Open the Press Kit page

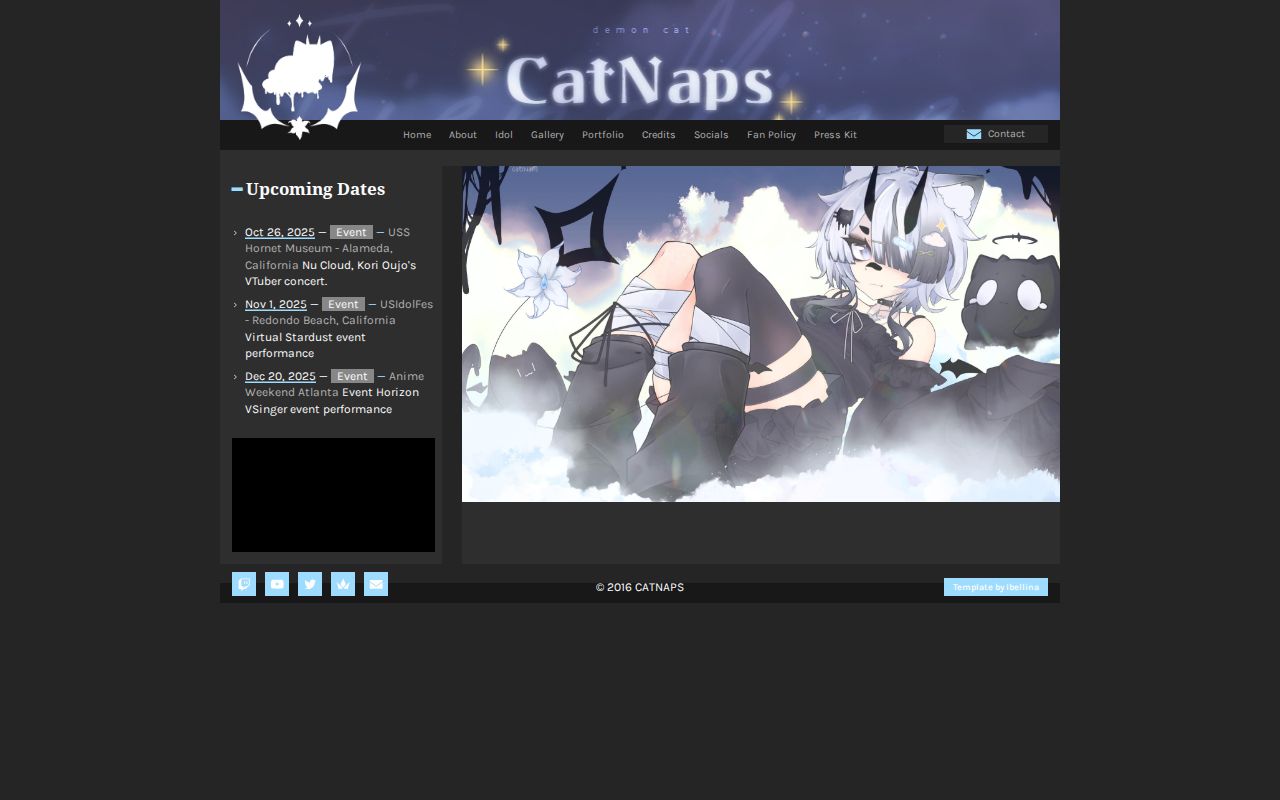click(x=835, y=135)
